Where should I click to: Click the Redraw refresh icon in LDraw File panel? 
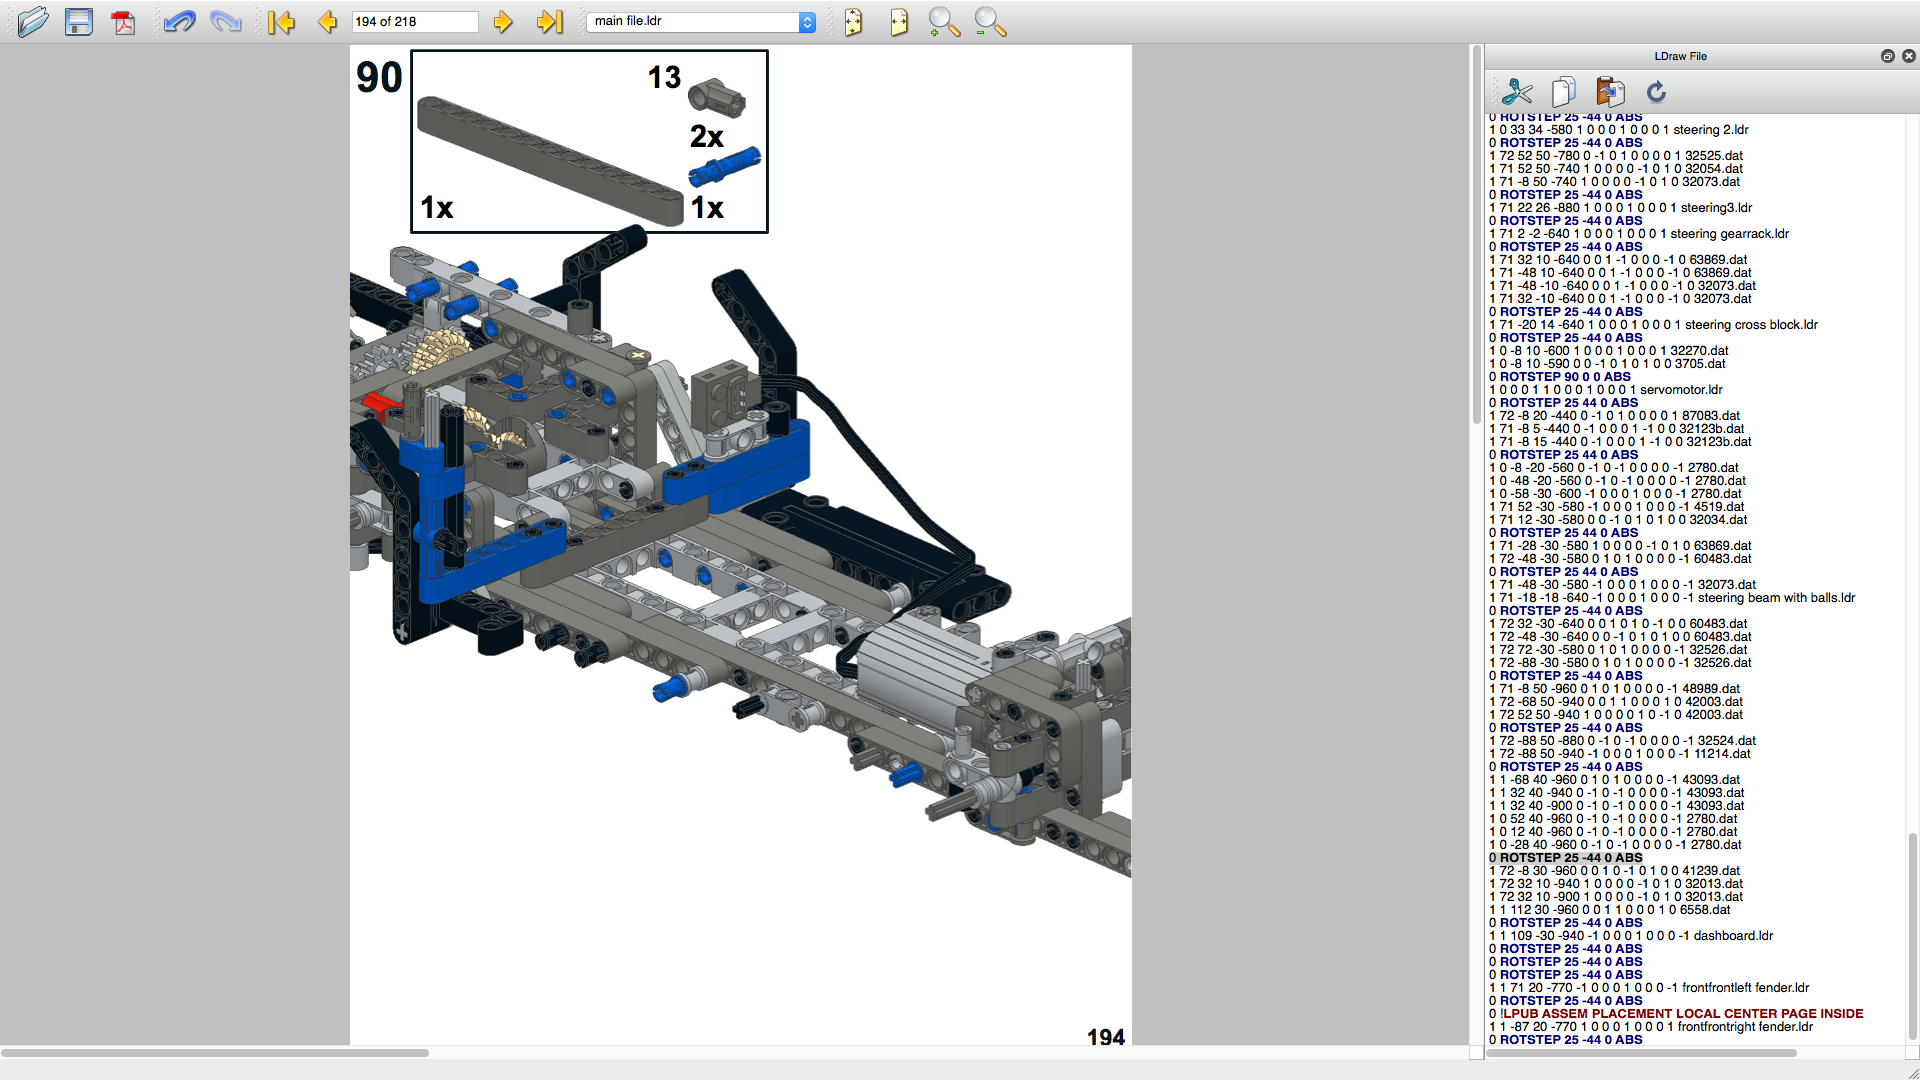click(1656, 92)
